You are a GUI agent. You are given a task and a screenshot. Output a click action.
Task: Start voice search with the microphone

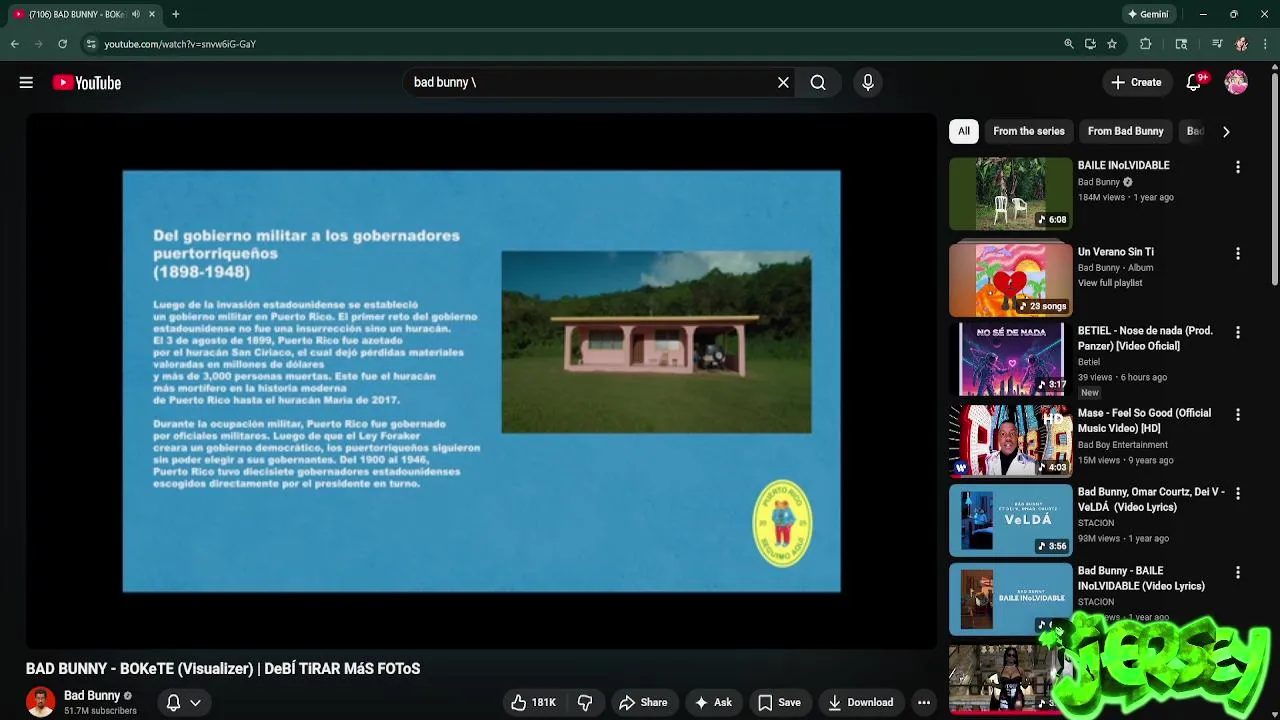[x=868, y=83]
